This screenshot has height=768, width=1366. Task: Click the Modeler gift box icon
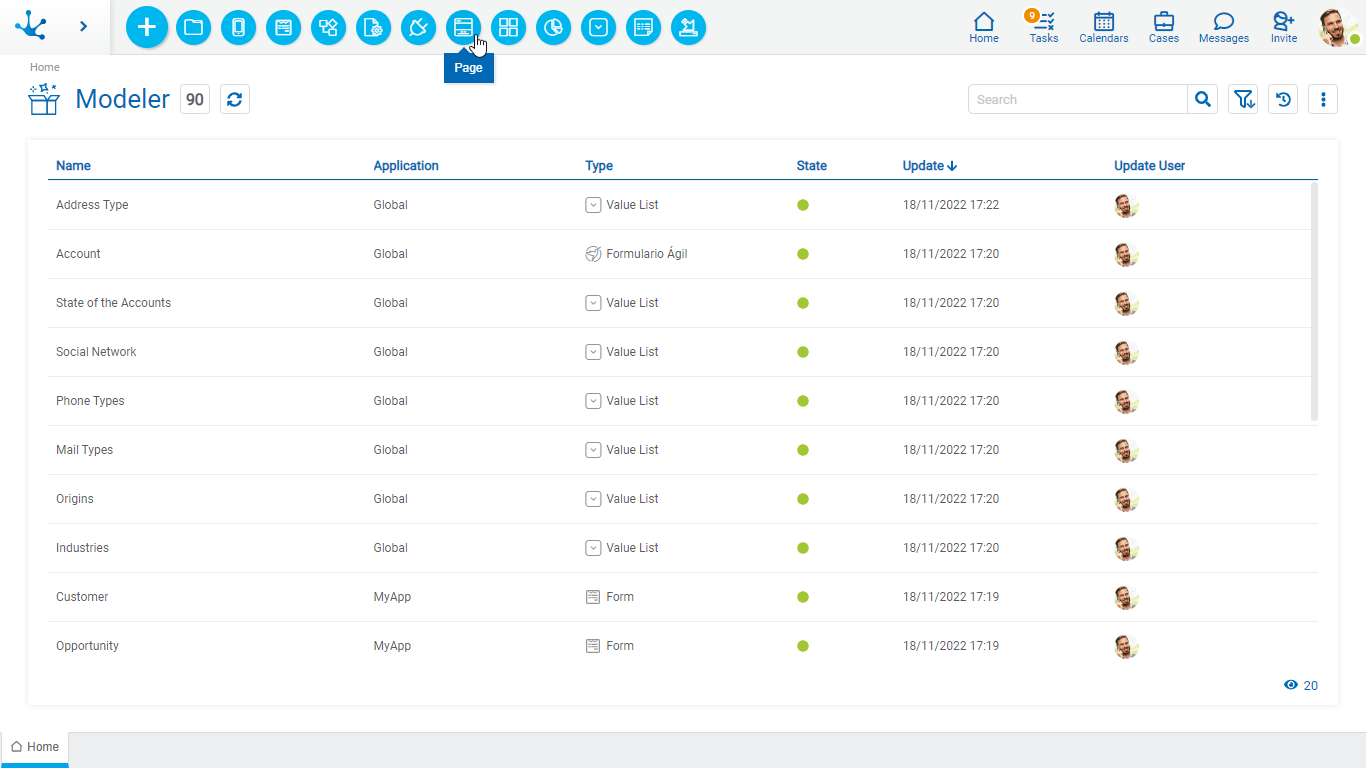[x=44, y=99]
